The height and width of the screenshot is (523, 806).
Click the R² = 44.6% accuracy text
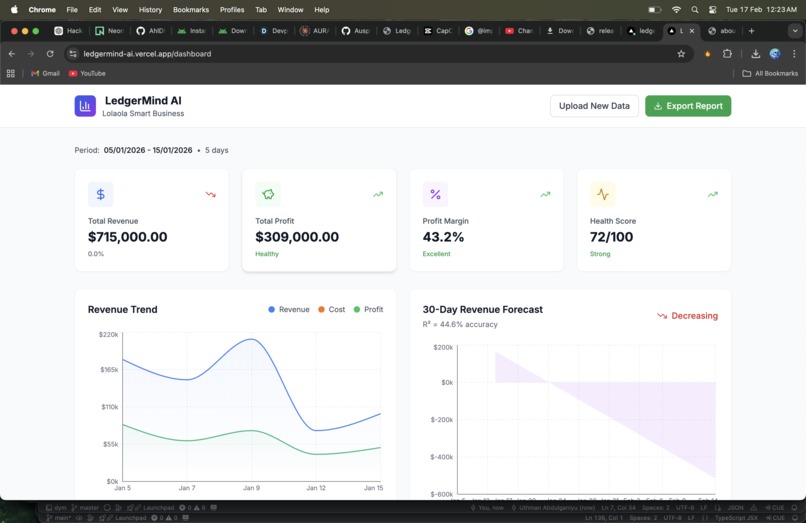click(x=460, y=324)
